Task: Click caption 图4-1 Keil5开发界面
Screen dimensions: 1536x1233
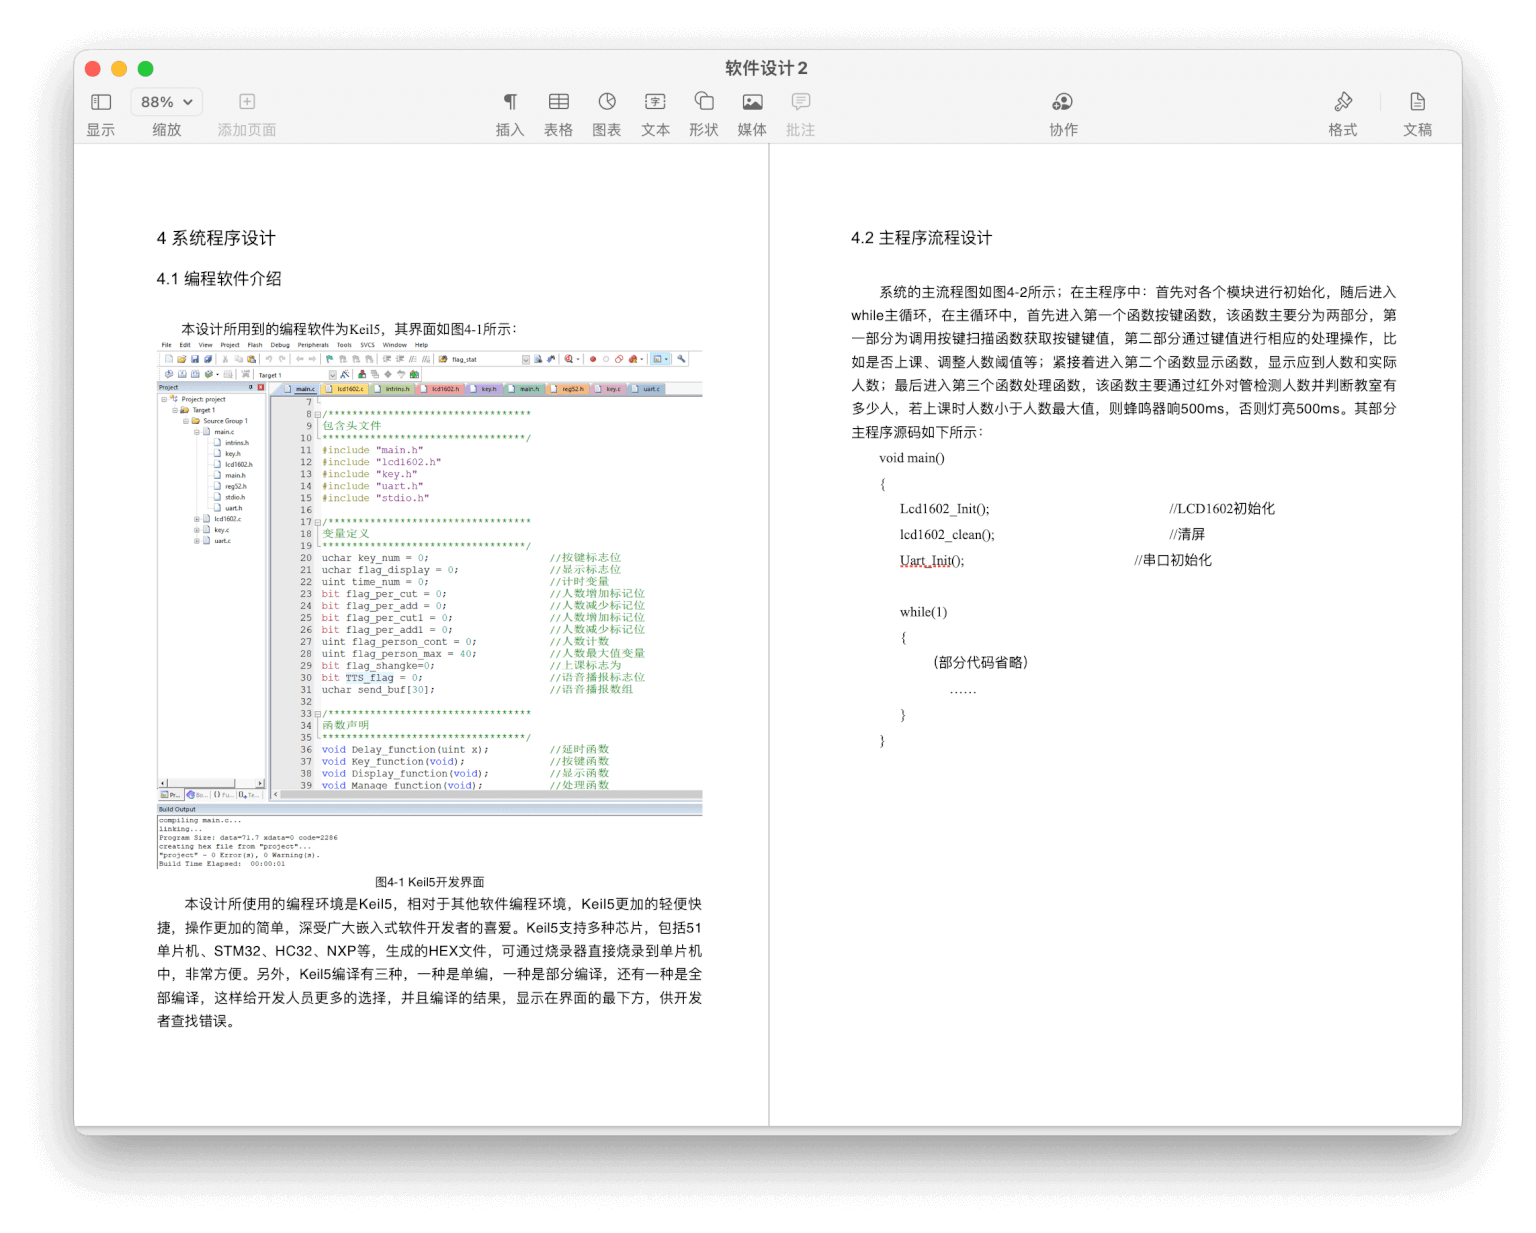Action: tap(430, 882)
